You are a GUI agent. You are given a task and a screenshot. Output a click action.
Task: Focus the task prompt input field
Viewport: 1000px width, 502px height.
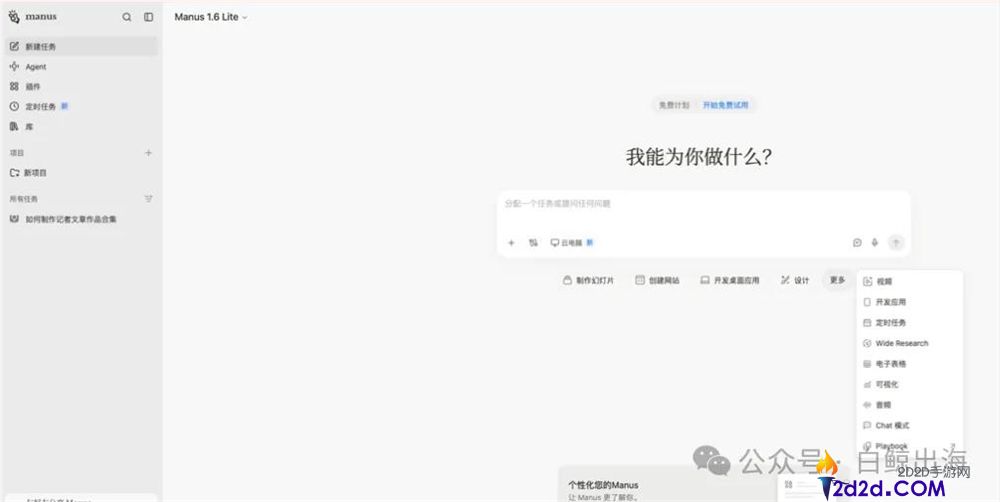pyautogui.click(x=703, y=204)
